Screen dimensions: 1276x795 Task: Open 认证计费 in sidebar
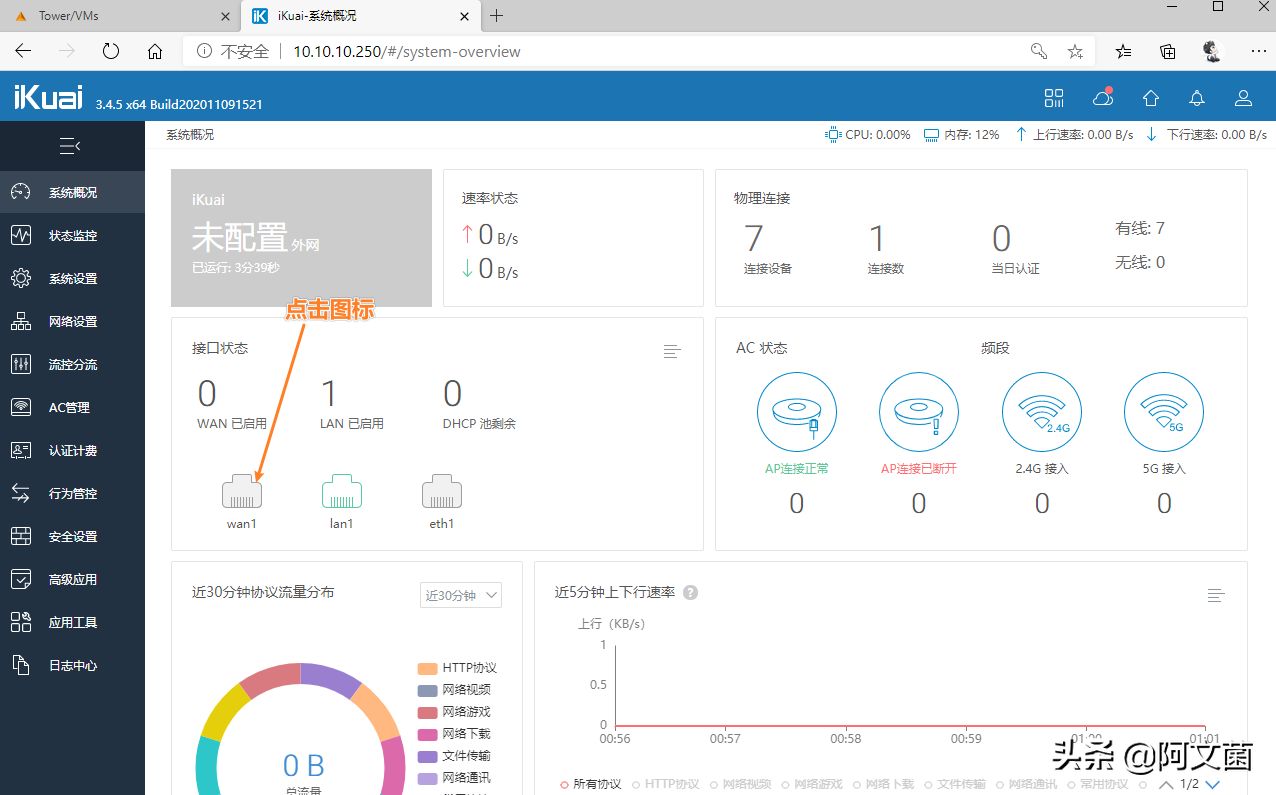tap(72, 450)
